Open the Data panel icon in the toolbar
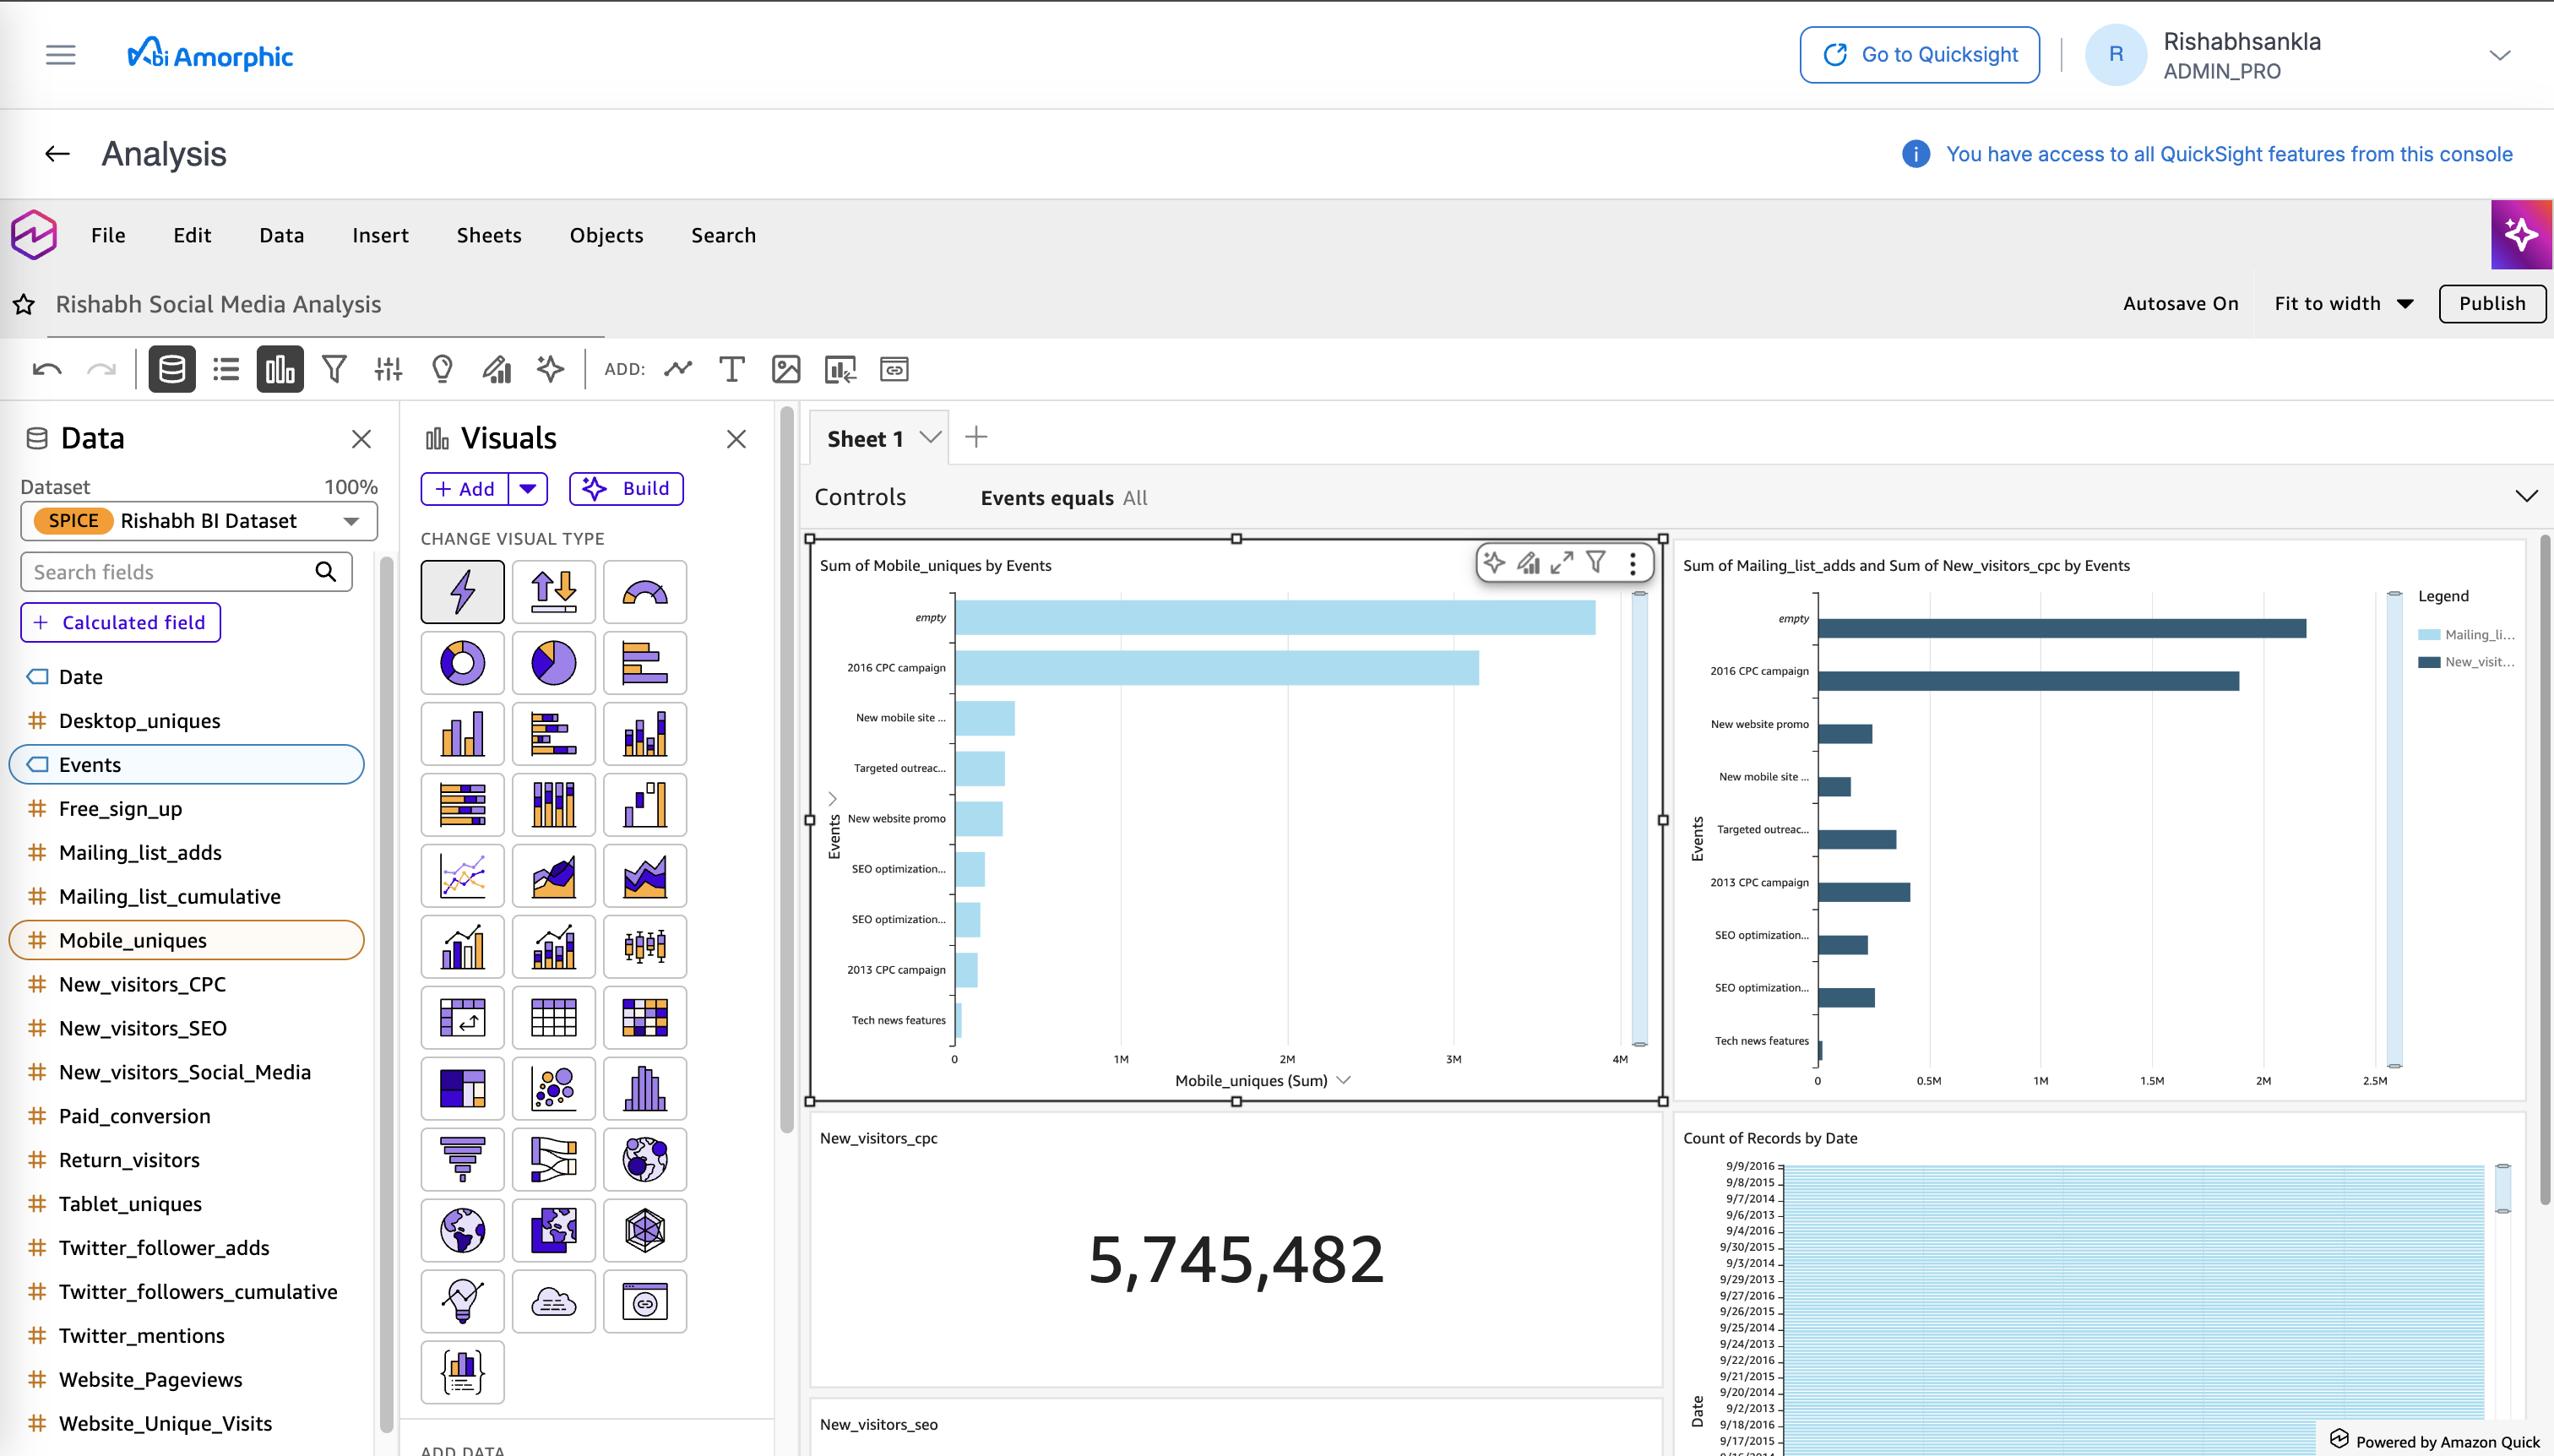 pos(171,369)
